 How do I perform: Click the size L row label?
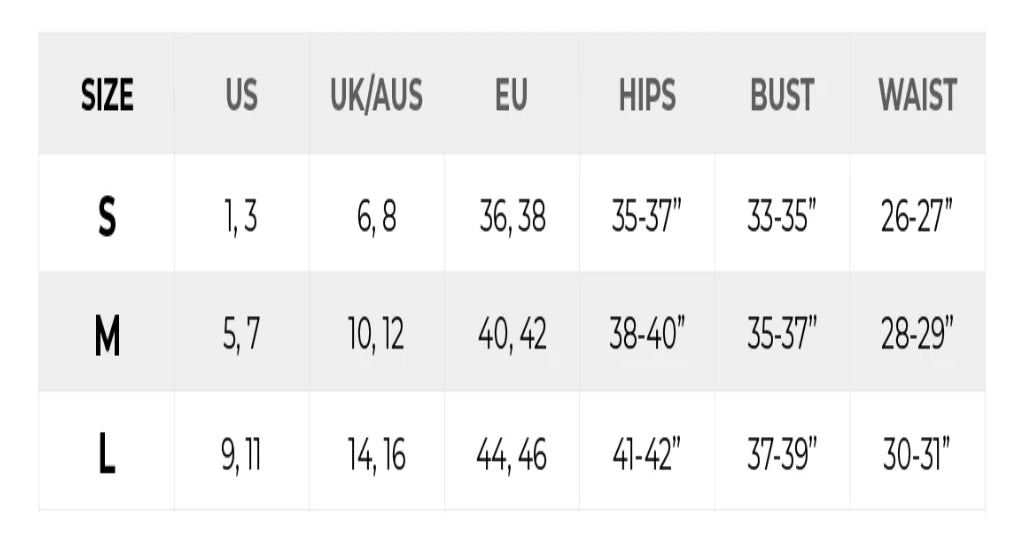point(107,455)
